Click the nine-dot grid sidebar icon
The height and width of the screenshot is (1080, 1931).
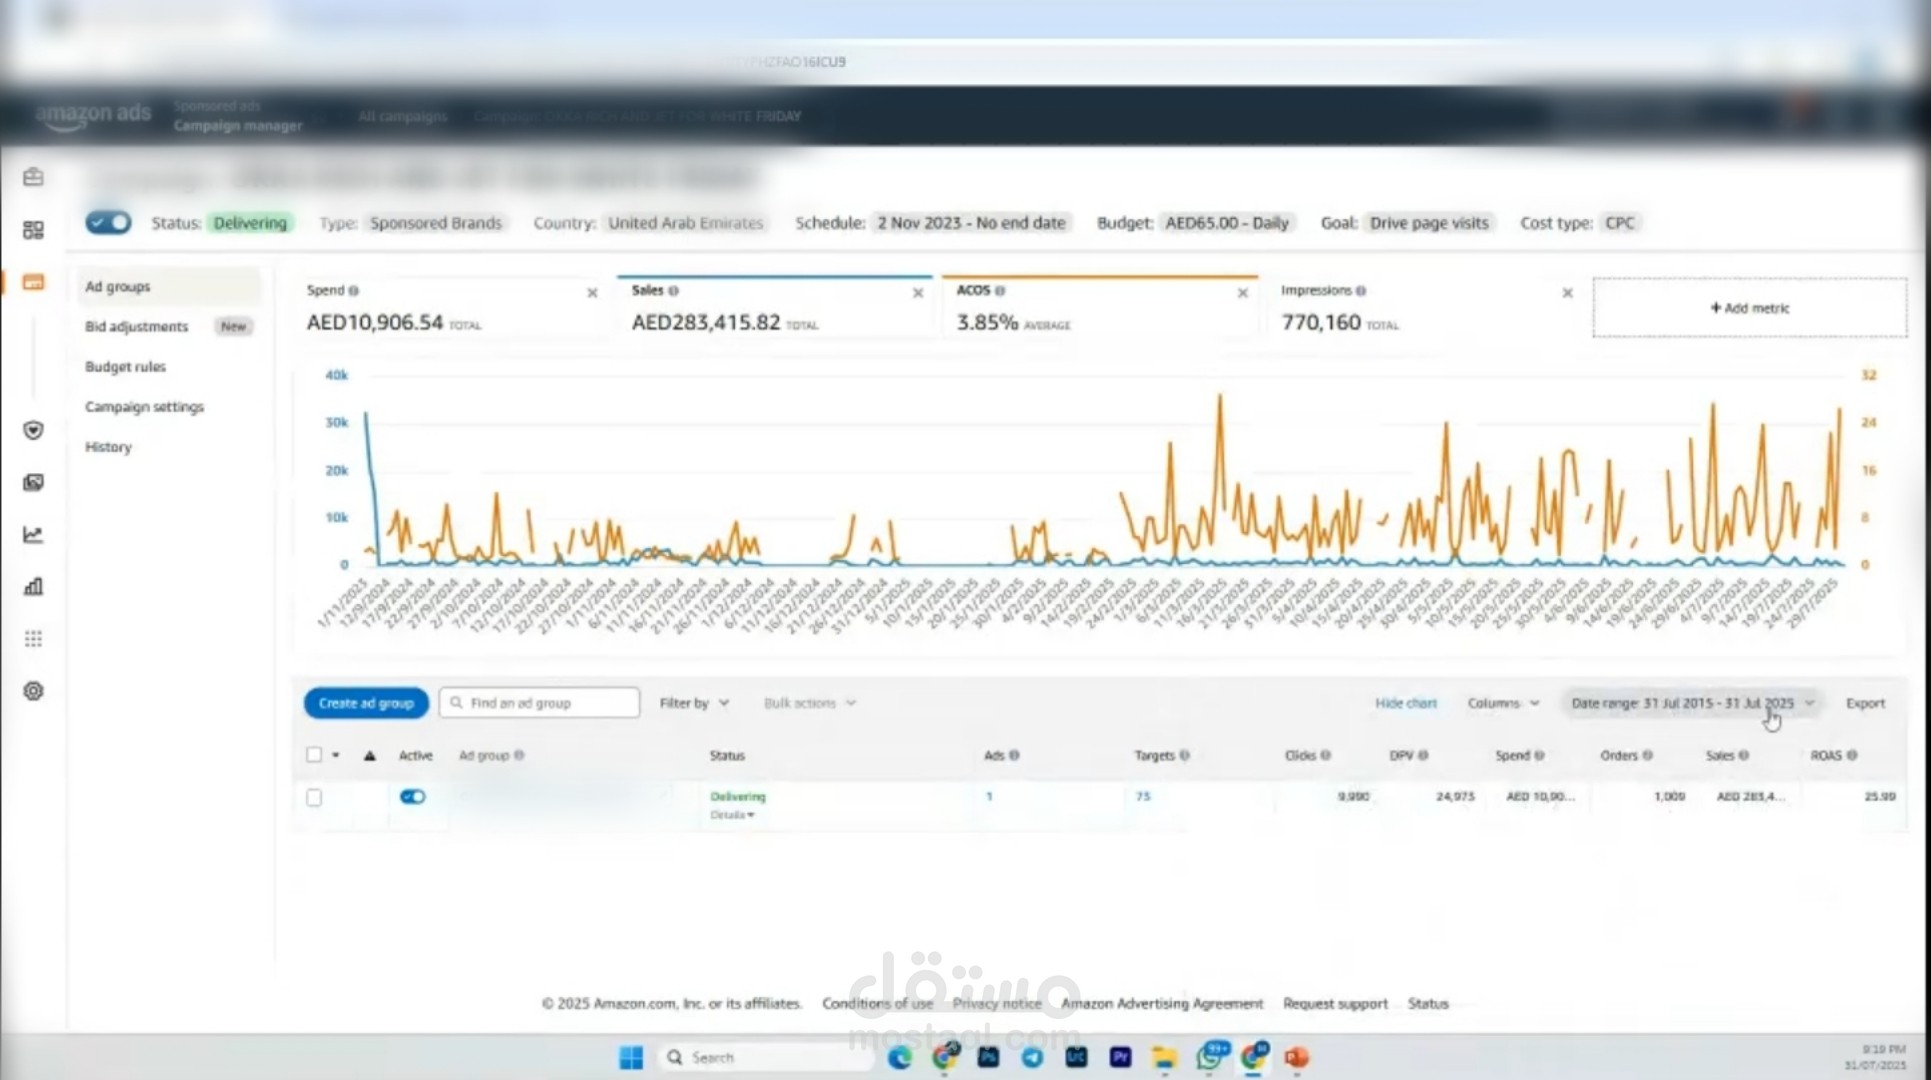[33, 639]
